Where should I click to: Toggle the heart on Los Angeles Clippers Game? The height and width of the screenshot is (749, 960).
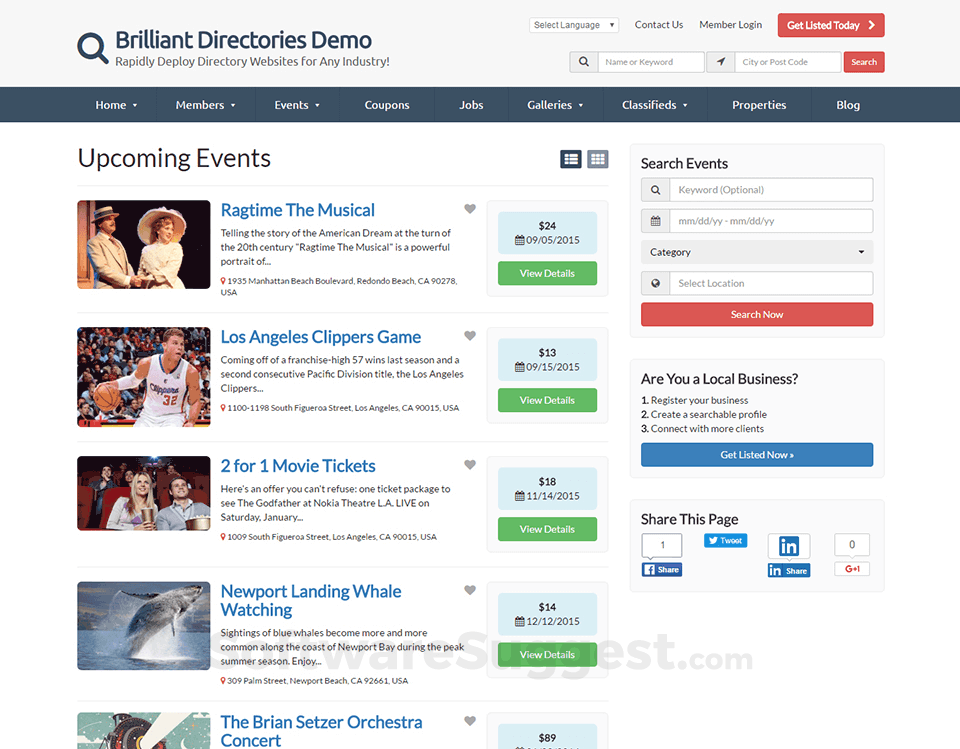pyautogui.click(x=470, y=335)
